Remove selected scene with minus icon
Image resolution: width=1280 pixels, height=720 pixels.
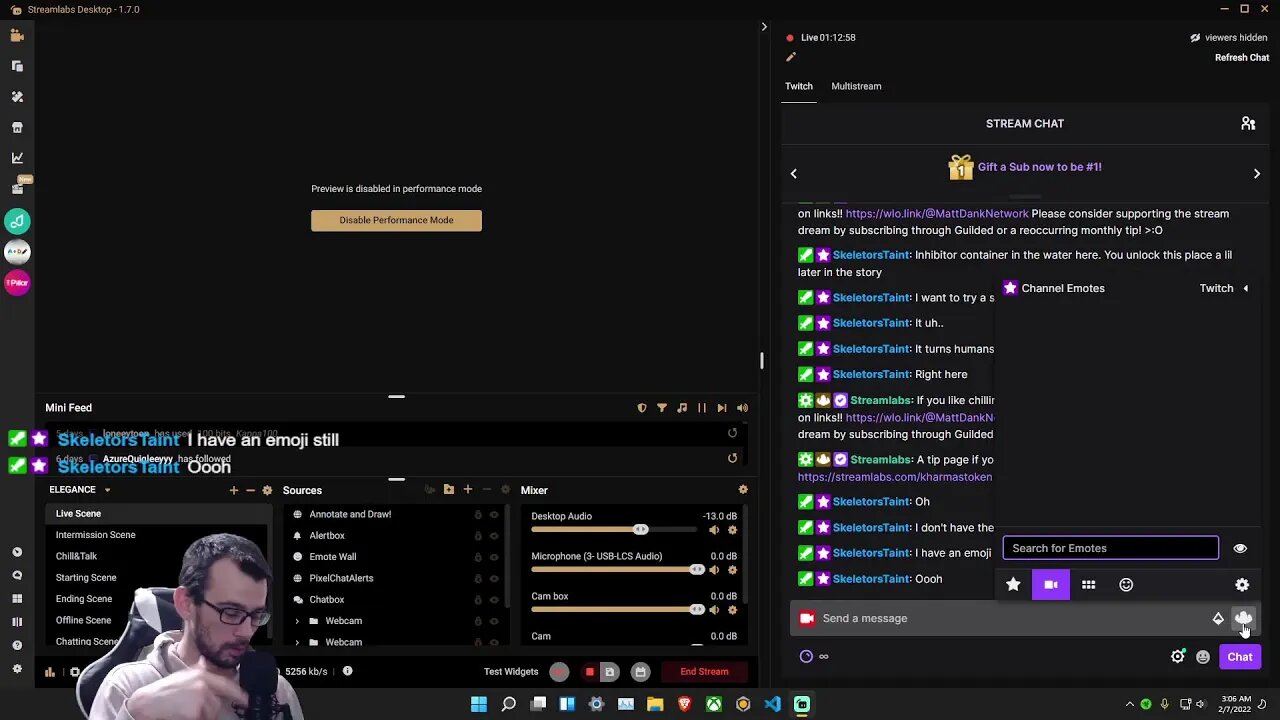(250, 490)
